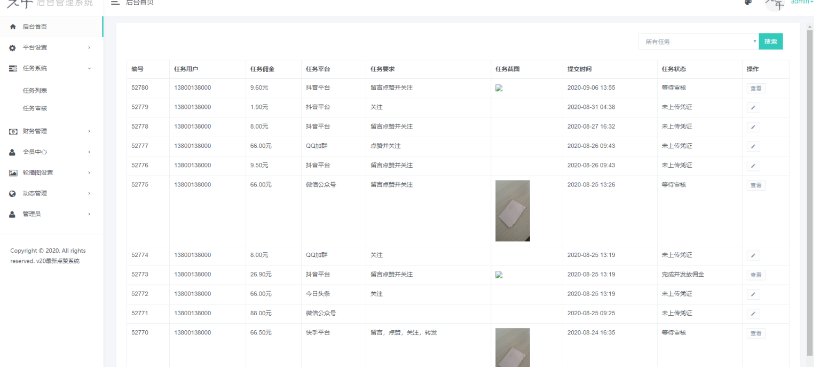Click the gear icon for 平台设置
This screenshot has width=814, height=367.
coord(13,48)
